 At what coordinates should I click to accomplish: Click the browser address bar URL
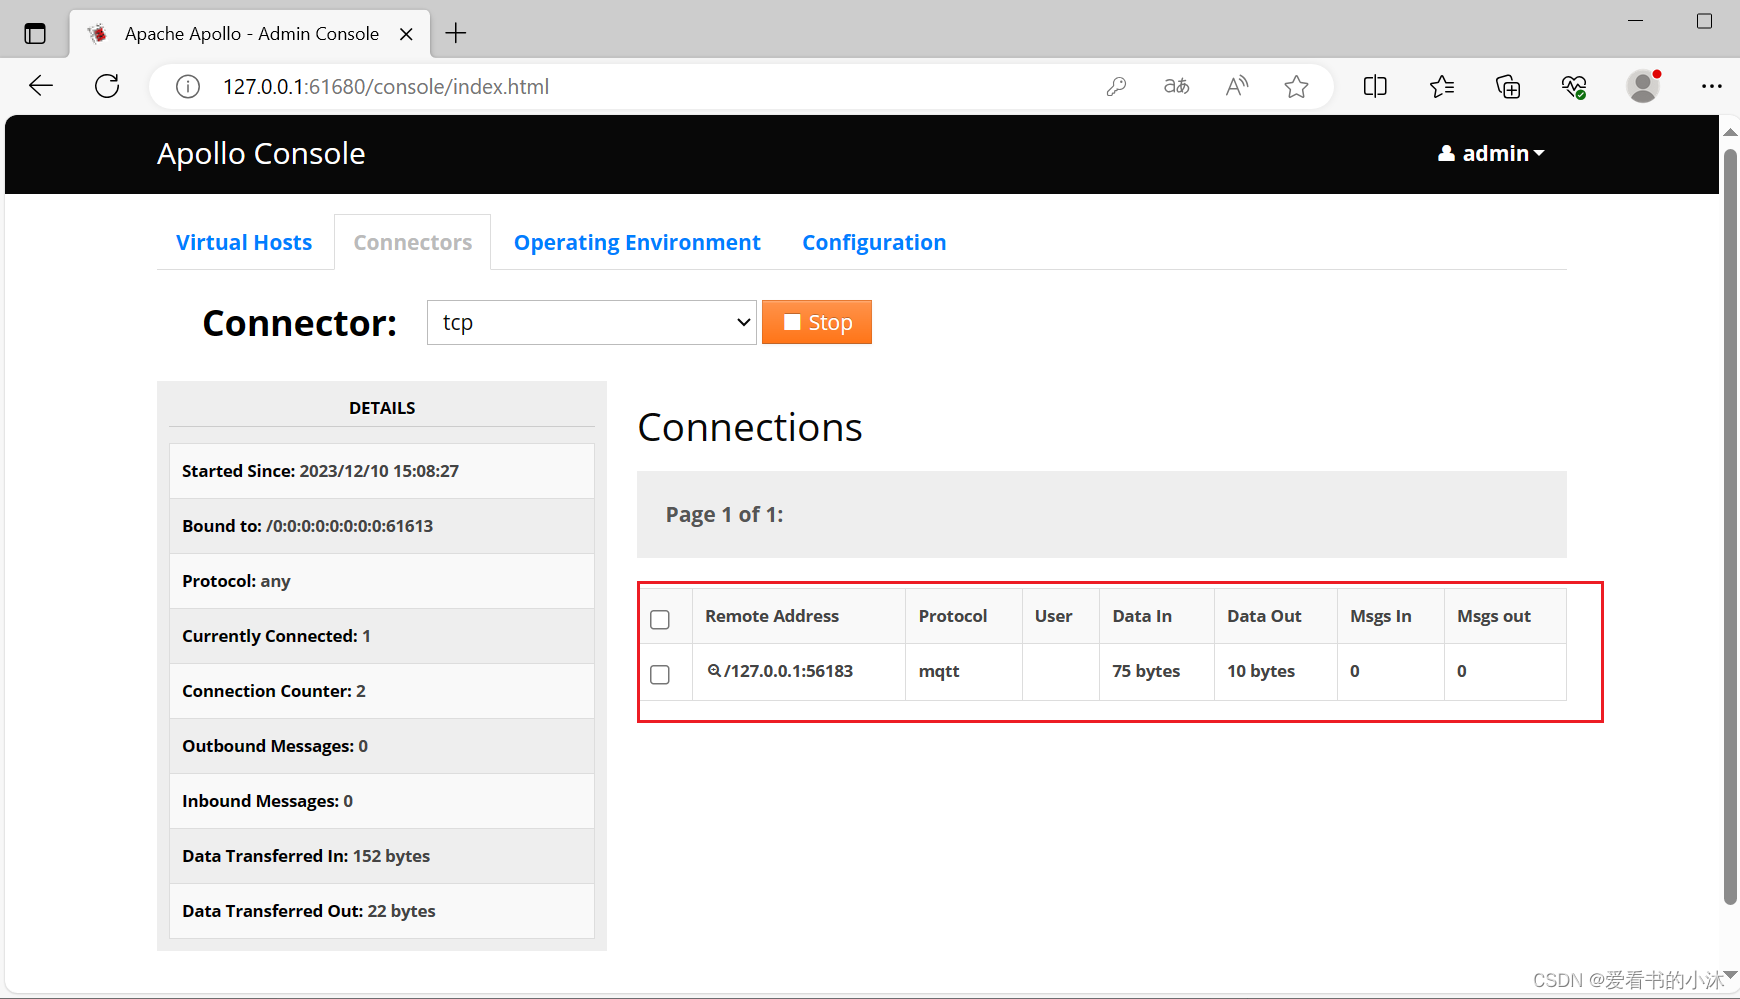386,87
